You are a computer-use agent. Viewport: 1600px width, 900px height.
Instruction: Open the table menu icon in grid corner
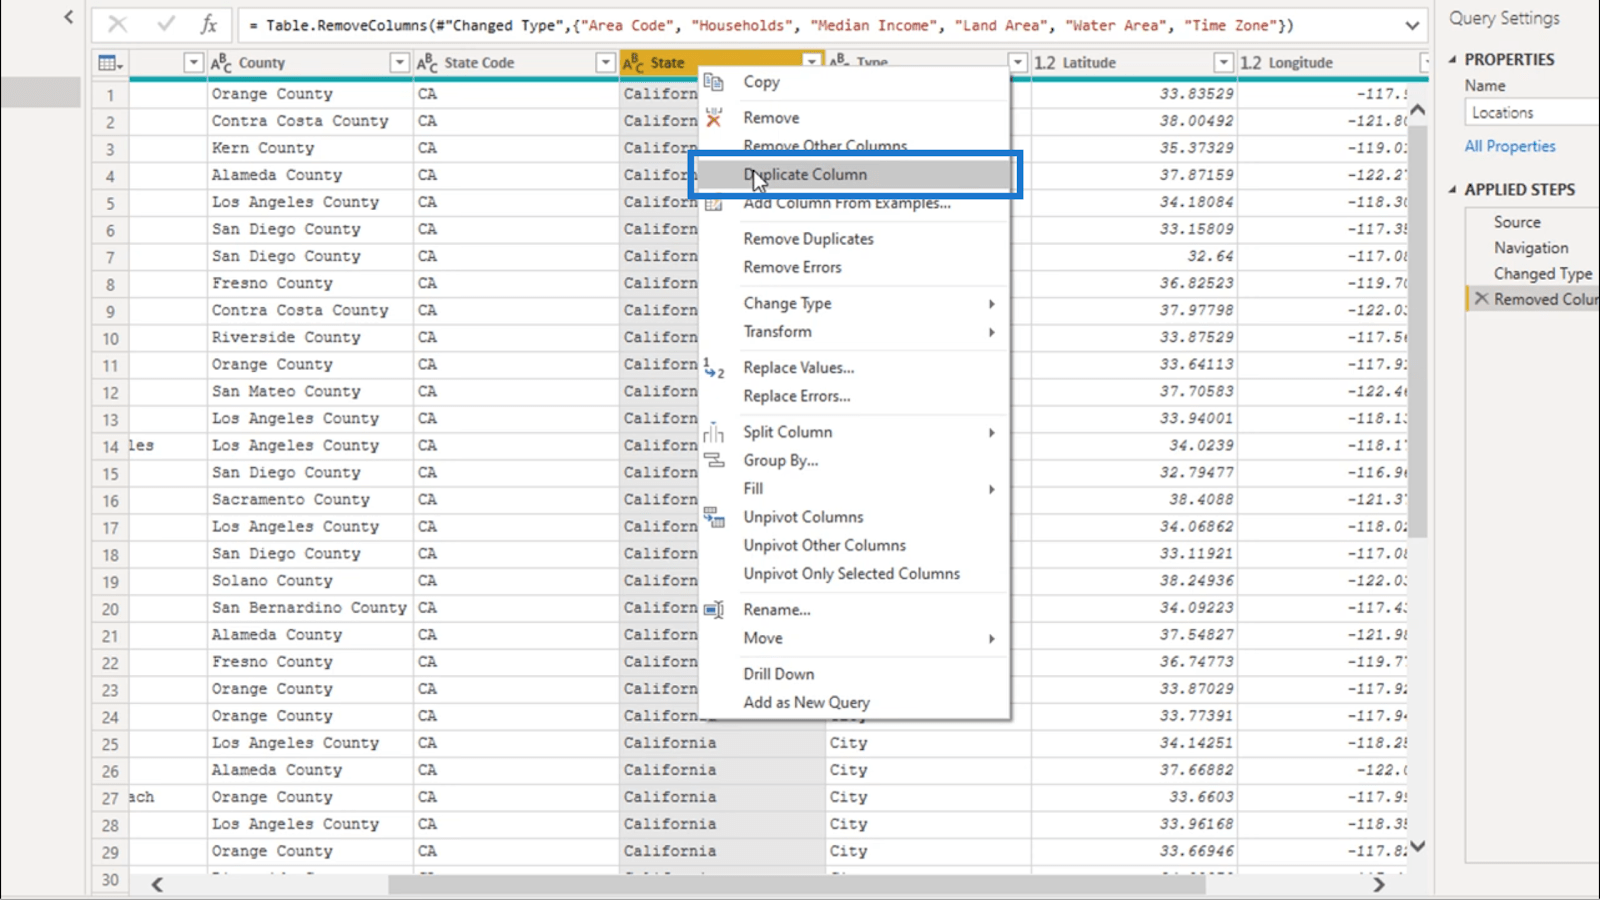pyautogui.click(x=110, y=63)
